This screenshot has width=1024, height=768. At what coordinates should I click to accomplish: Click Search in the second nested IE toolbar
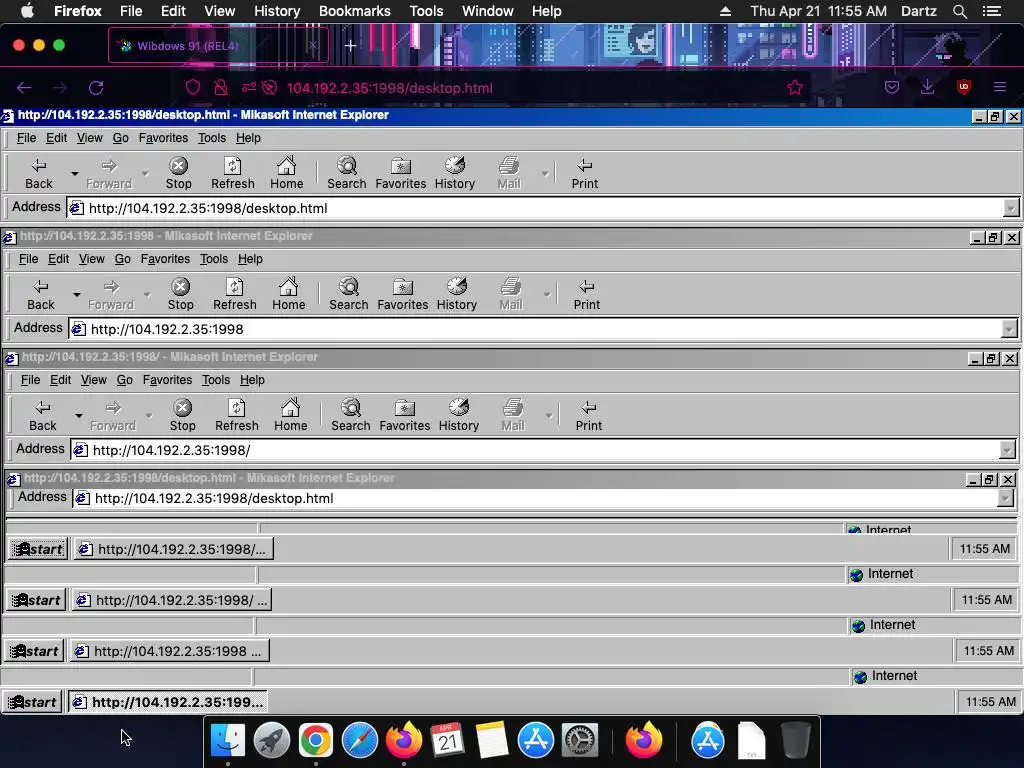[x=349, y=295]
